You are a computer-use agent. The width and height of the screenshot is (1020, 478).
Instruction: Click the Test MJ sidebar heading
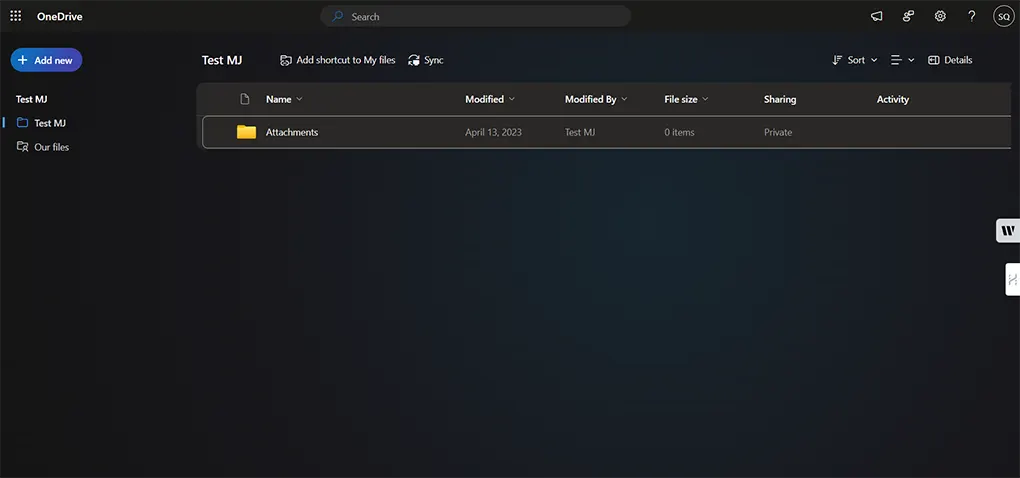[32, 100]
